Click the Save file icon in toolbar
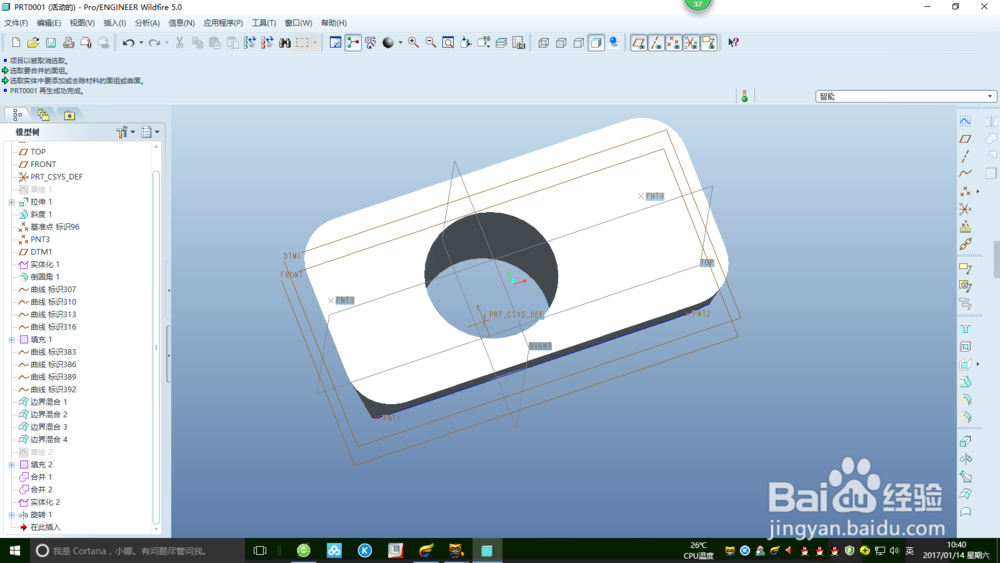The image size is (1000, 563). tap(50, 43)
